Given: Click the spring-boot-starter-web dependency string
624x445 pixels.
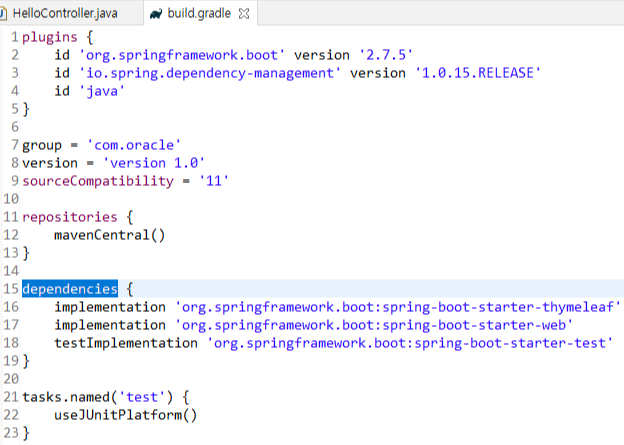Looking at the screenshot, I should 374,325.
